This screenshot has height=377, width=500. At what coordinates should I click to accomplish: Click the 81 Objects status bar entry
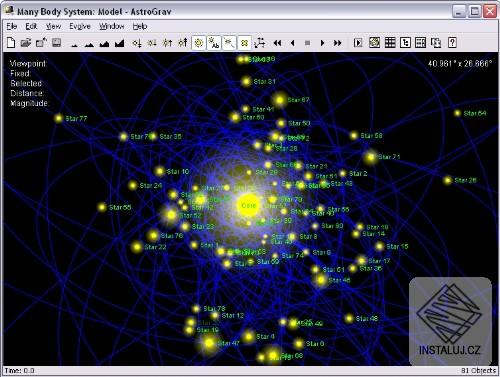tap(479, 371)
